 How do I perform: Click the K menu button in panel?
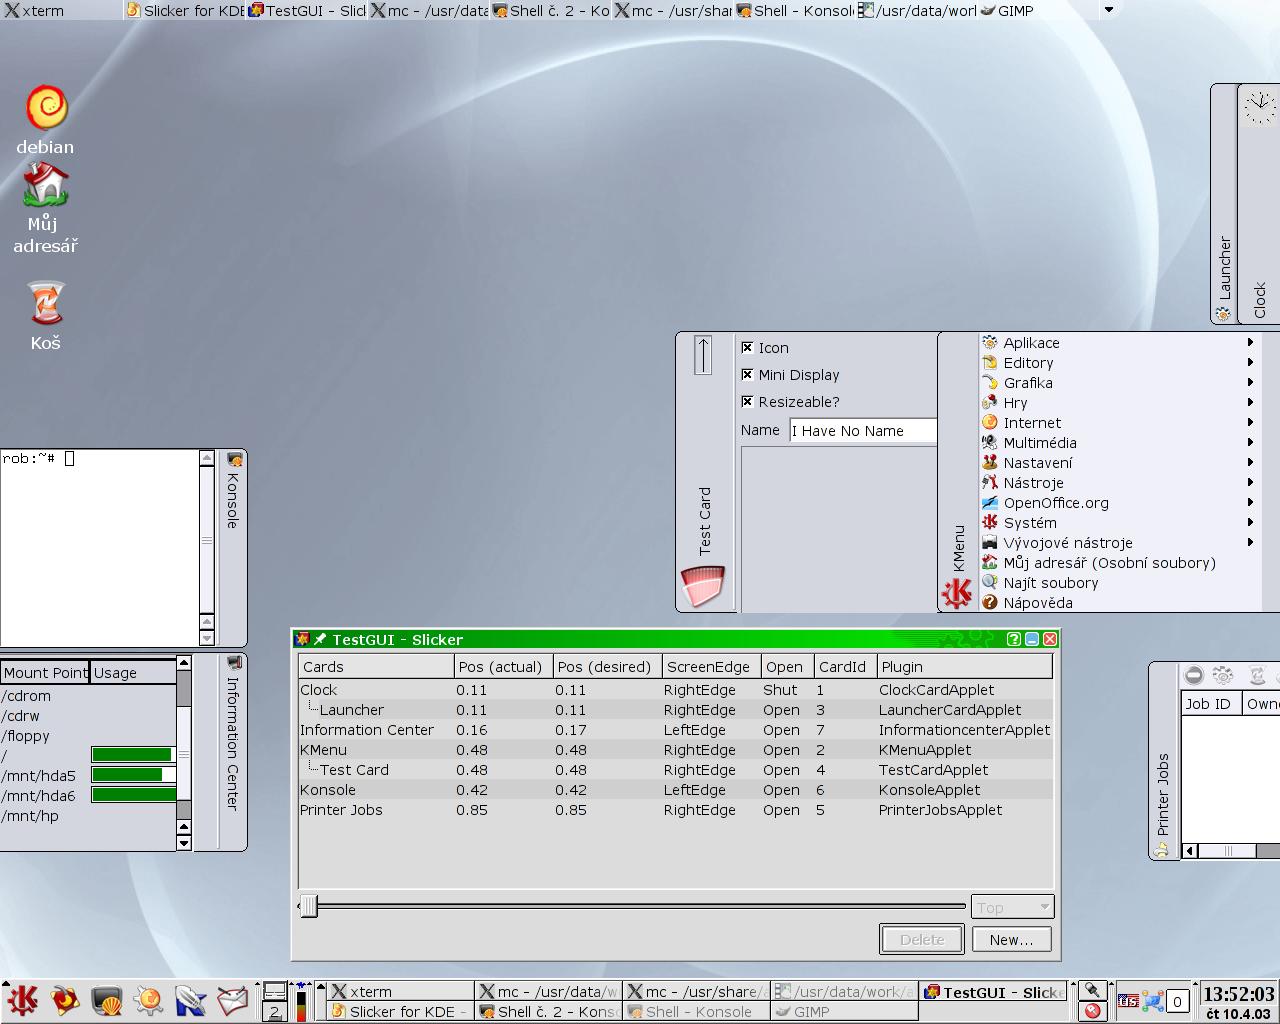coord(21,999)
